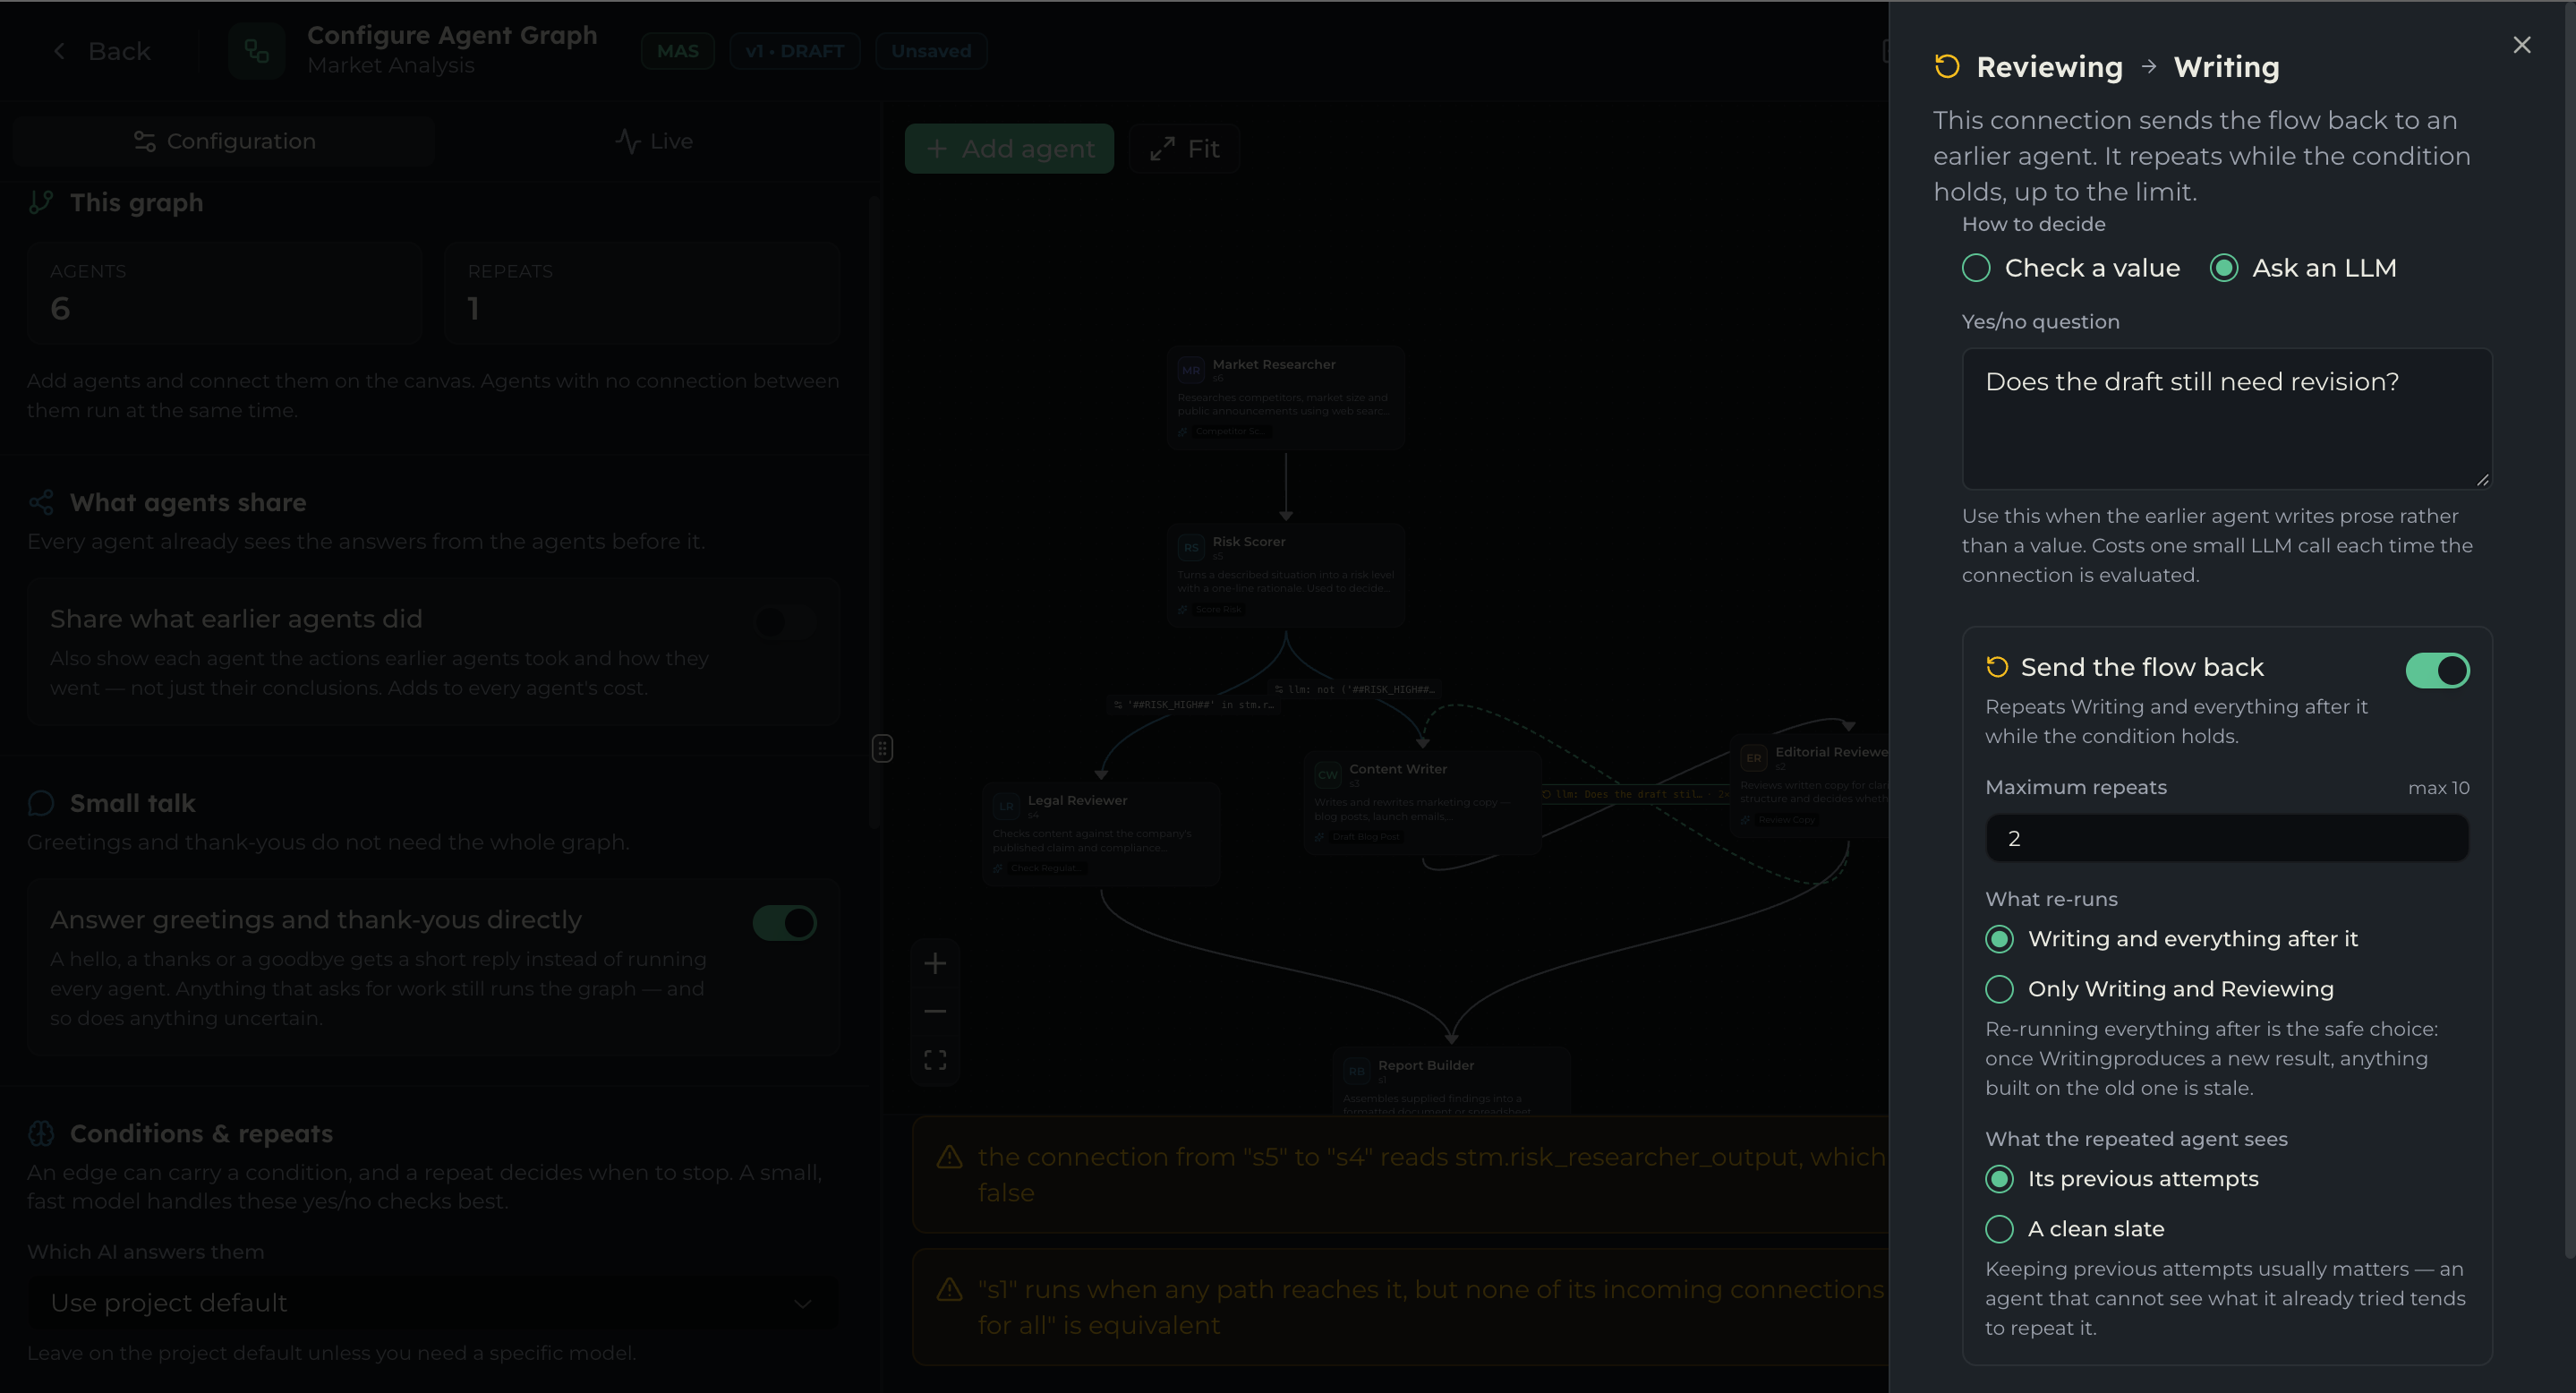This screenshot has width=2576, height=1393.
Task: Click the warning icon on s1 runs message
Action: coord(949,1290)
